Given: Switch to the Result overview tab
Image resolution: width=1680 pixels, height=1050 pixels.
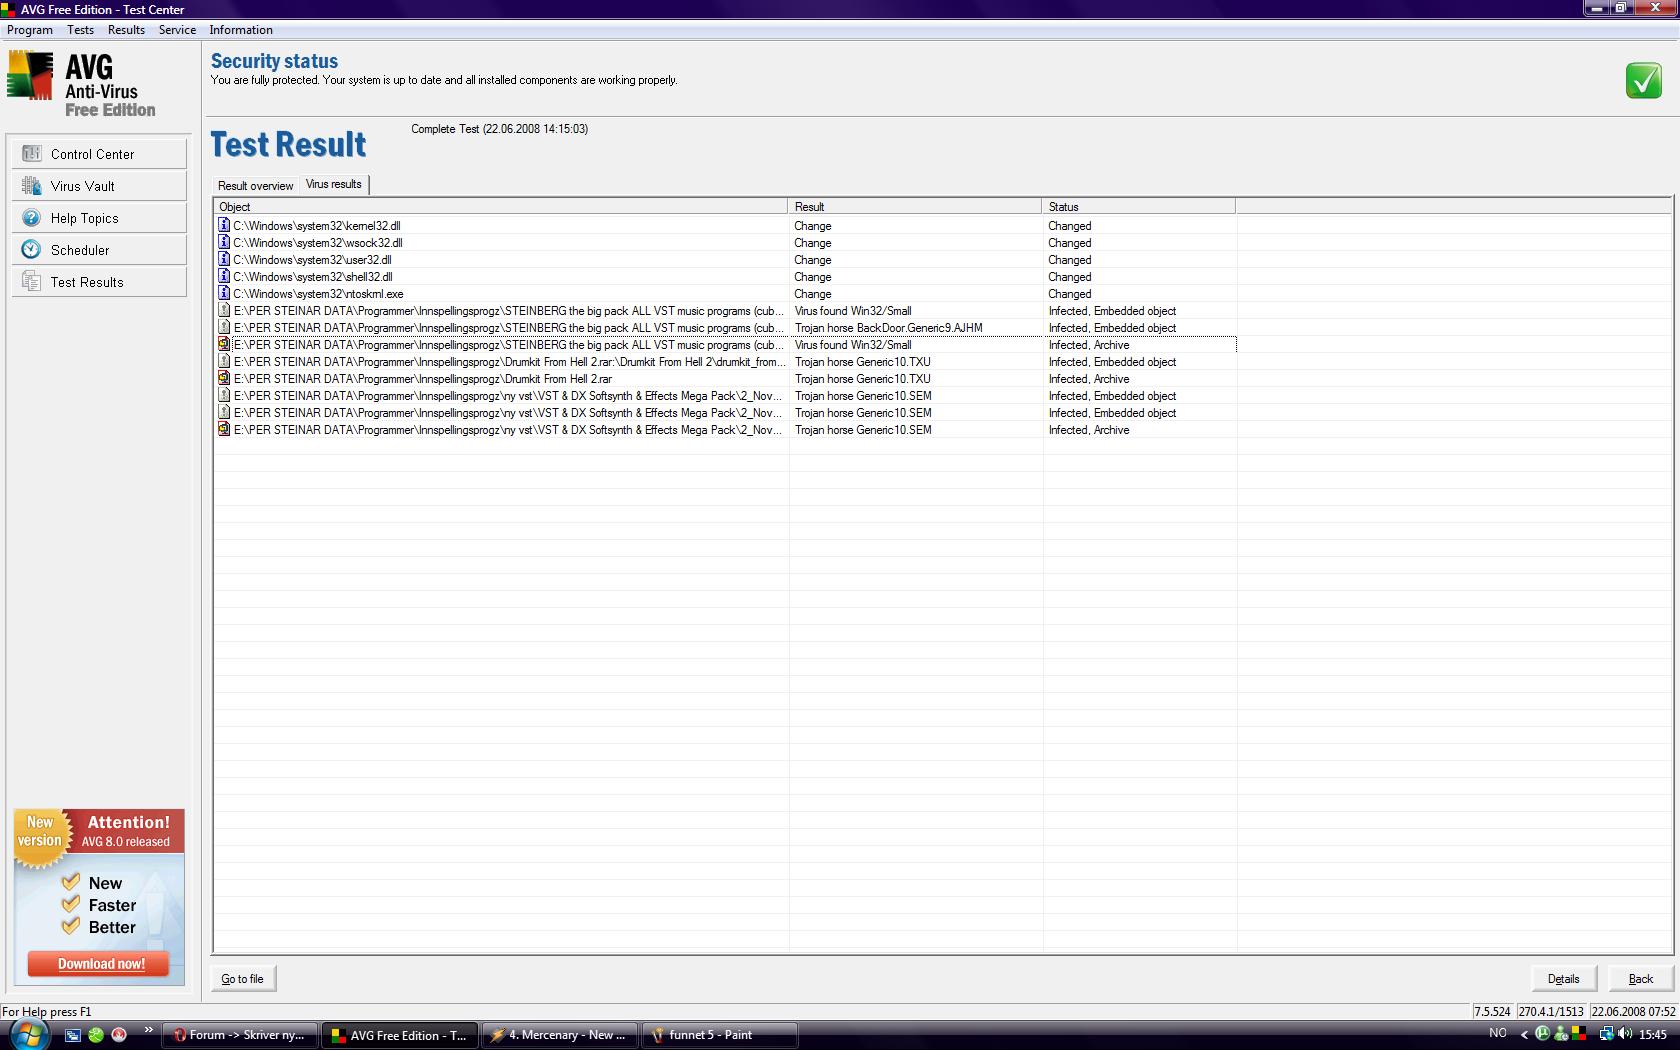Looking at the screenshot, I should (256, 186).
